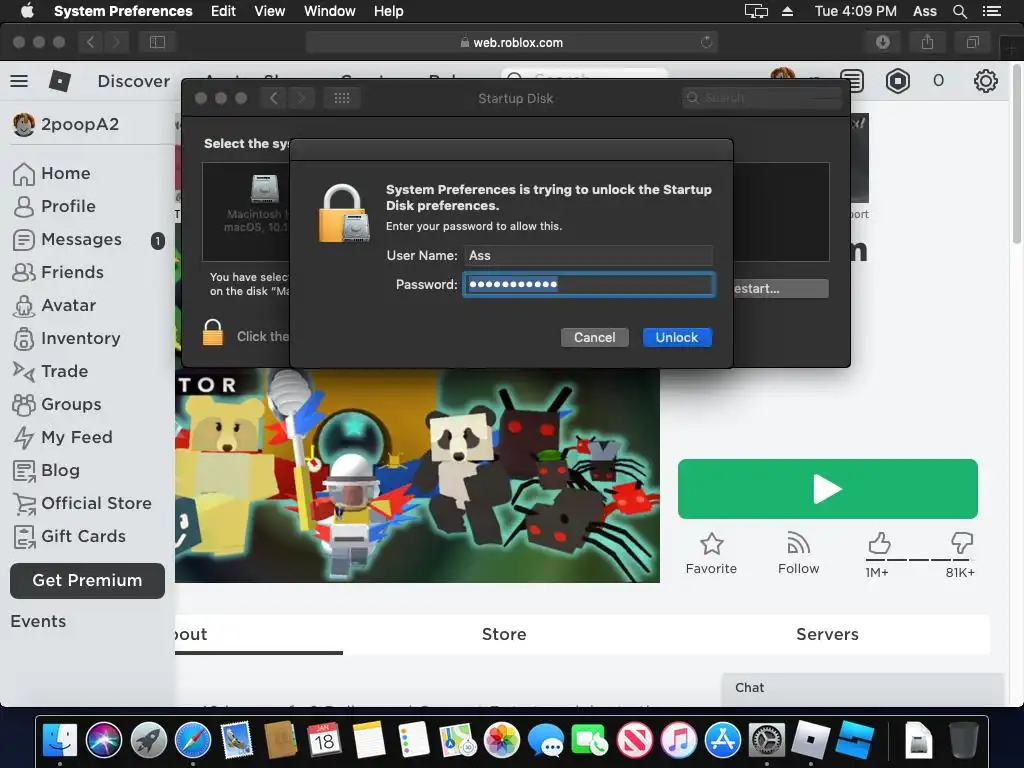Open My Feed in Roblox sidebar
1024x768 pixels.
click(x=63, y=437)
